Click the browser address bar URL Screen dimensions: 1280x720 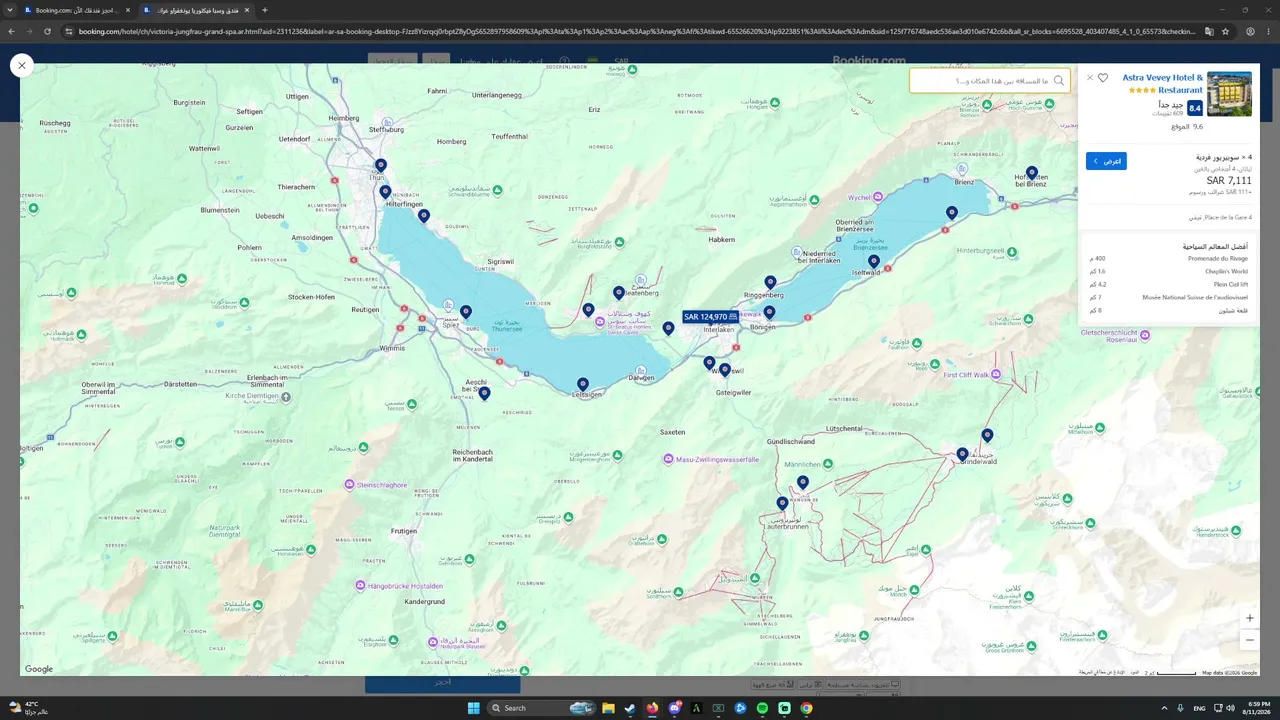636,31
